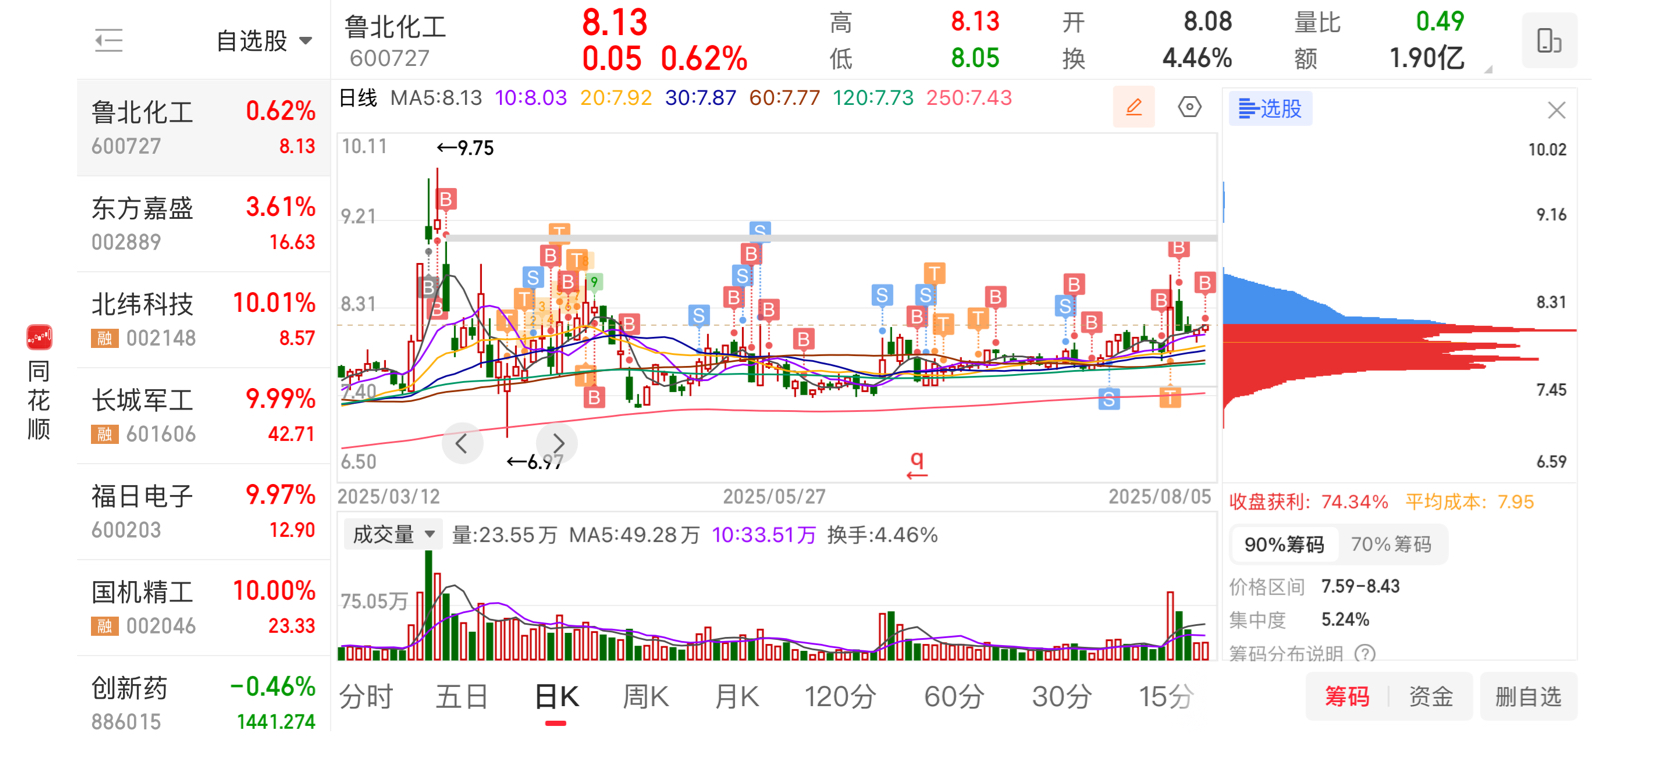This screenshot has width=1669, height=768.
Task: Click the 收盘获利: 74.34% value
Action: 1309,502
